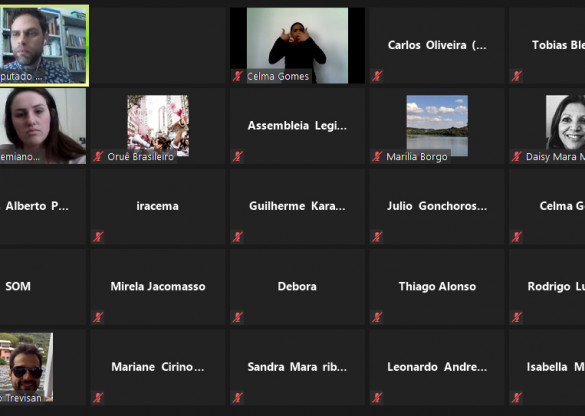
Task: Select the active speaker video with bookshelf
Action: click(44, 46)
